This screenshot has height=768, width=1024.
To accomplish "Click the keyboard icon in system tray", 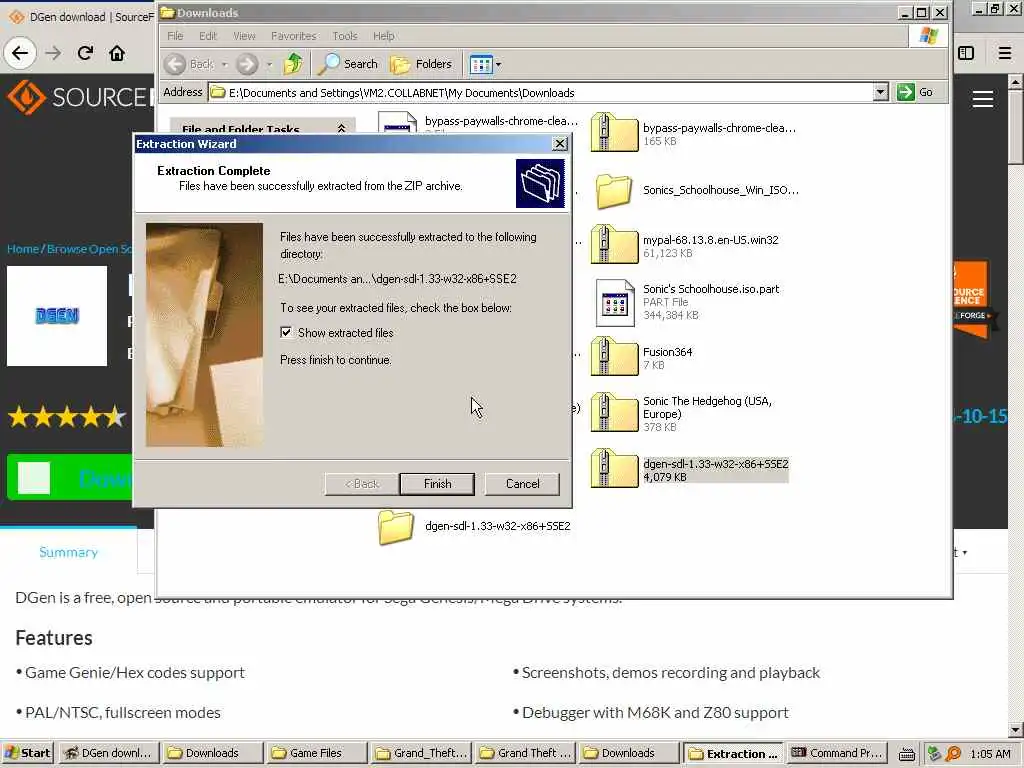I will (906, 754).
